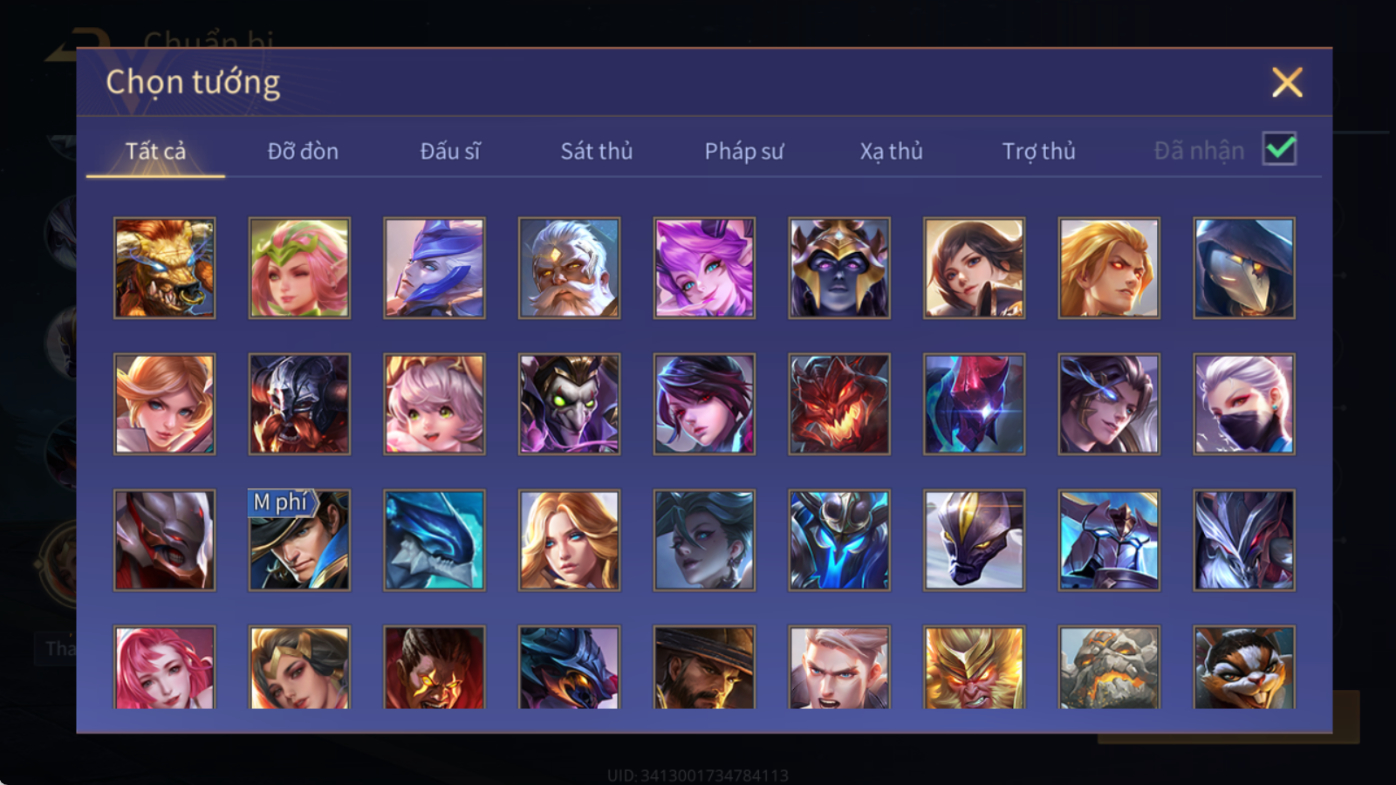1396x785 pixels.
Task: Select the white-haired masked ninja hero
Action: coord(1244,404)
